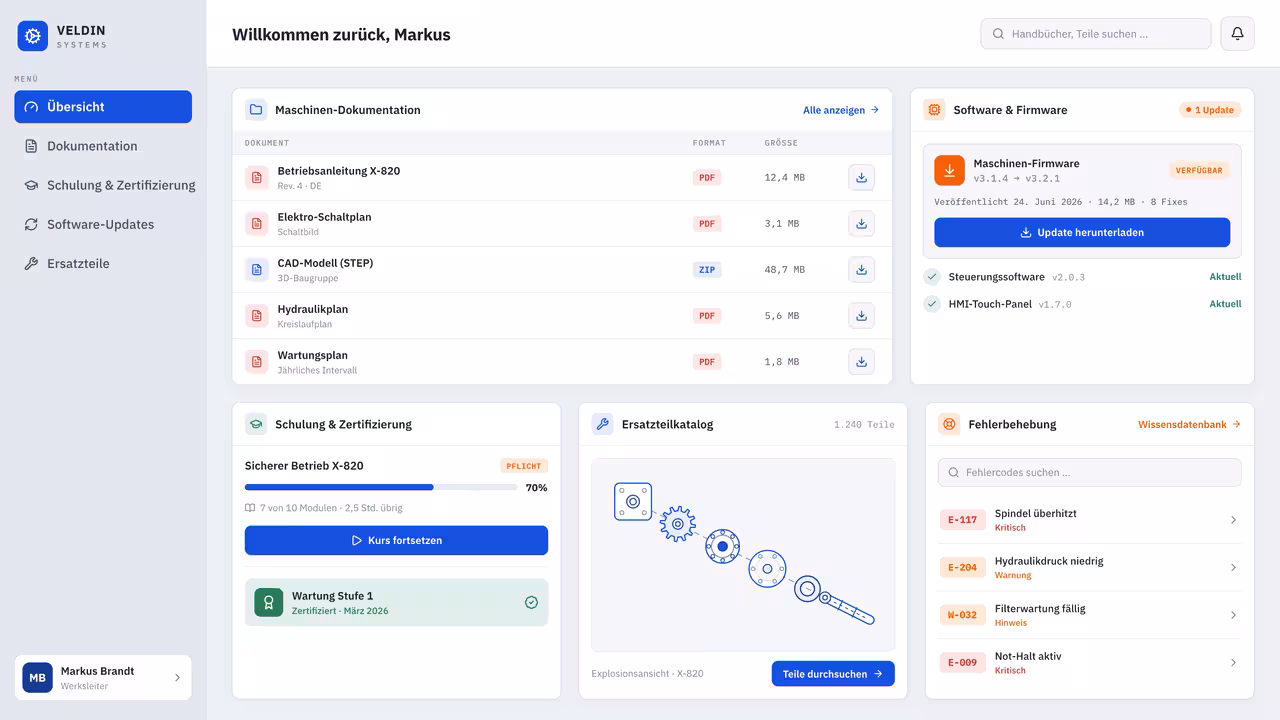Click the Schulung & Zertifizierung graduation cap icon
Image resolution: width=1280 pixels, height=720 pixels.
(256, 424)
